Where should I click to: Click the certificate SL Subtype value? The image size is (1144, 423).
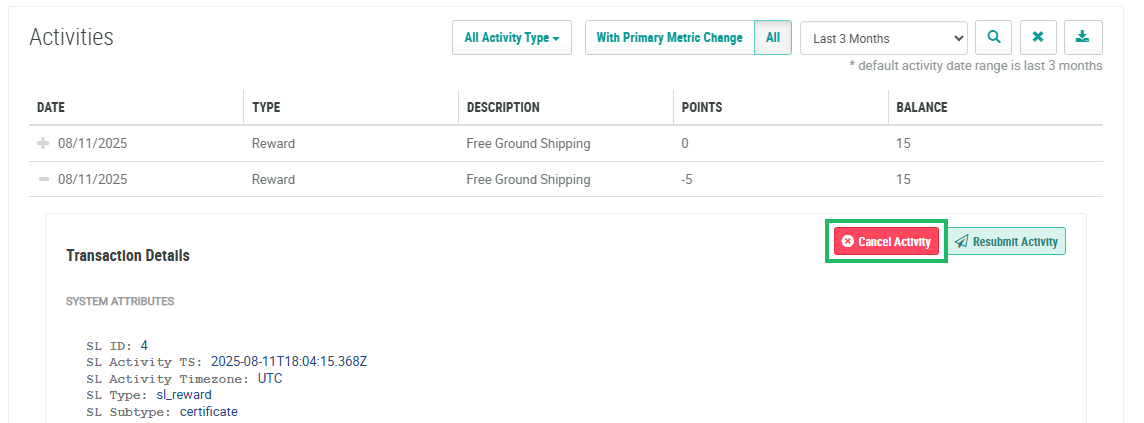pos(209,411)
